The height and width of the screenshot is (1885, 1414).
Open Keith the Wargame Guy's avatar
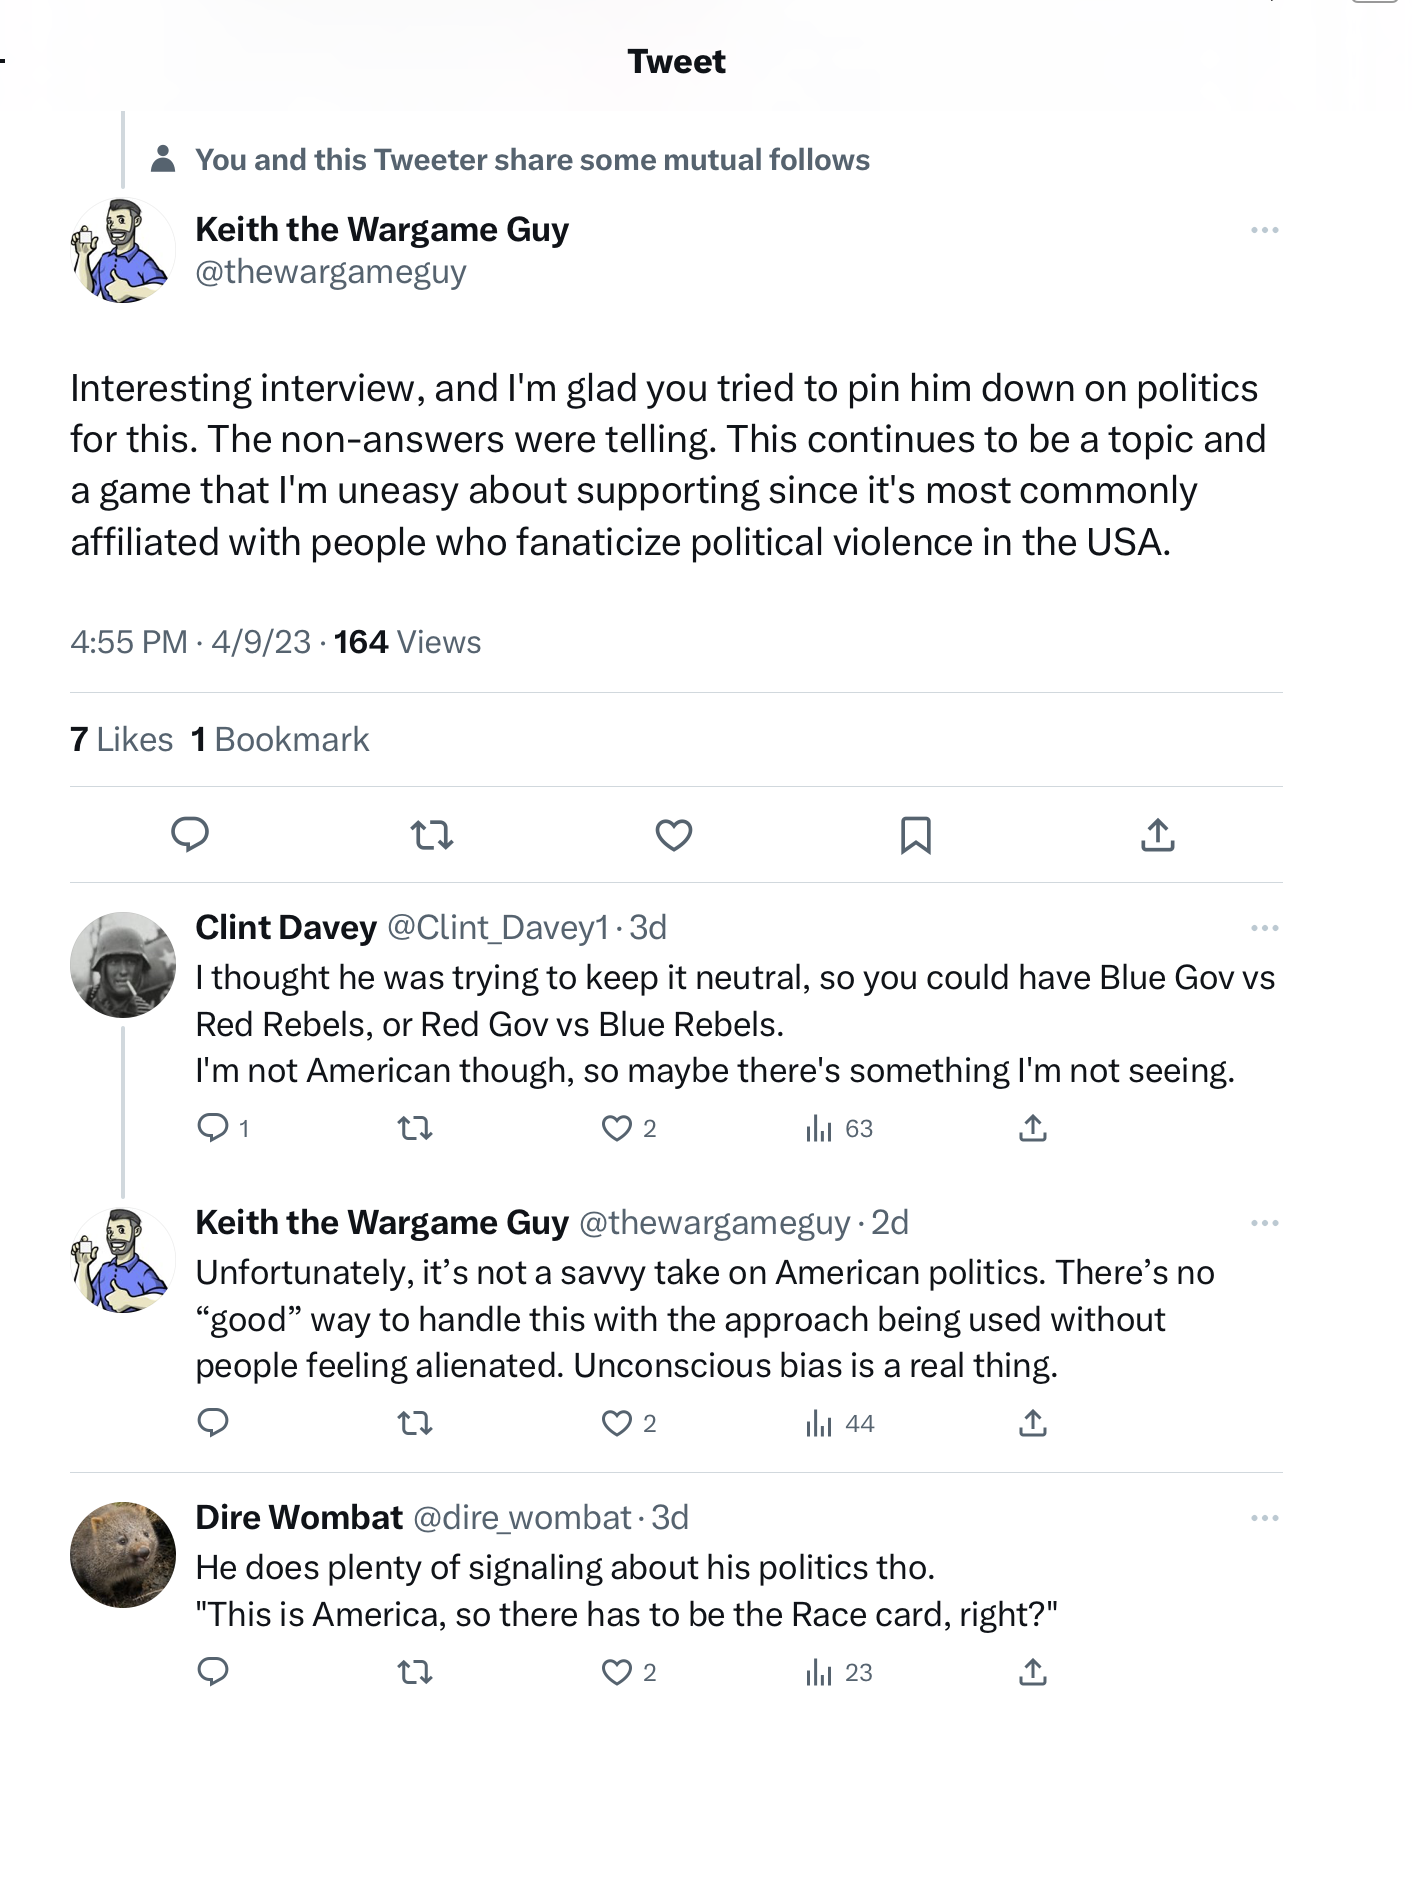123,250
